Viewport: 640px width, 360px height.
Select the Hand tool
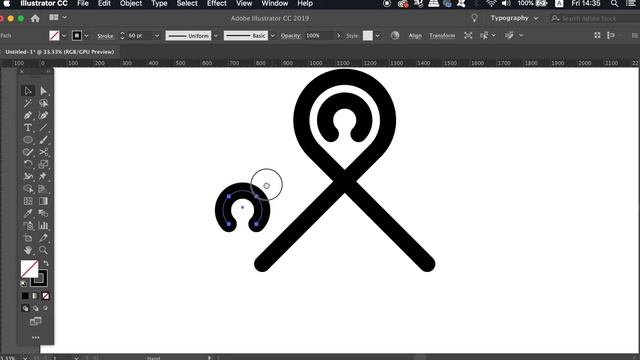[28, 250]
